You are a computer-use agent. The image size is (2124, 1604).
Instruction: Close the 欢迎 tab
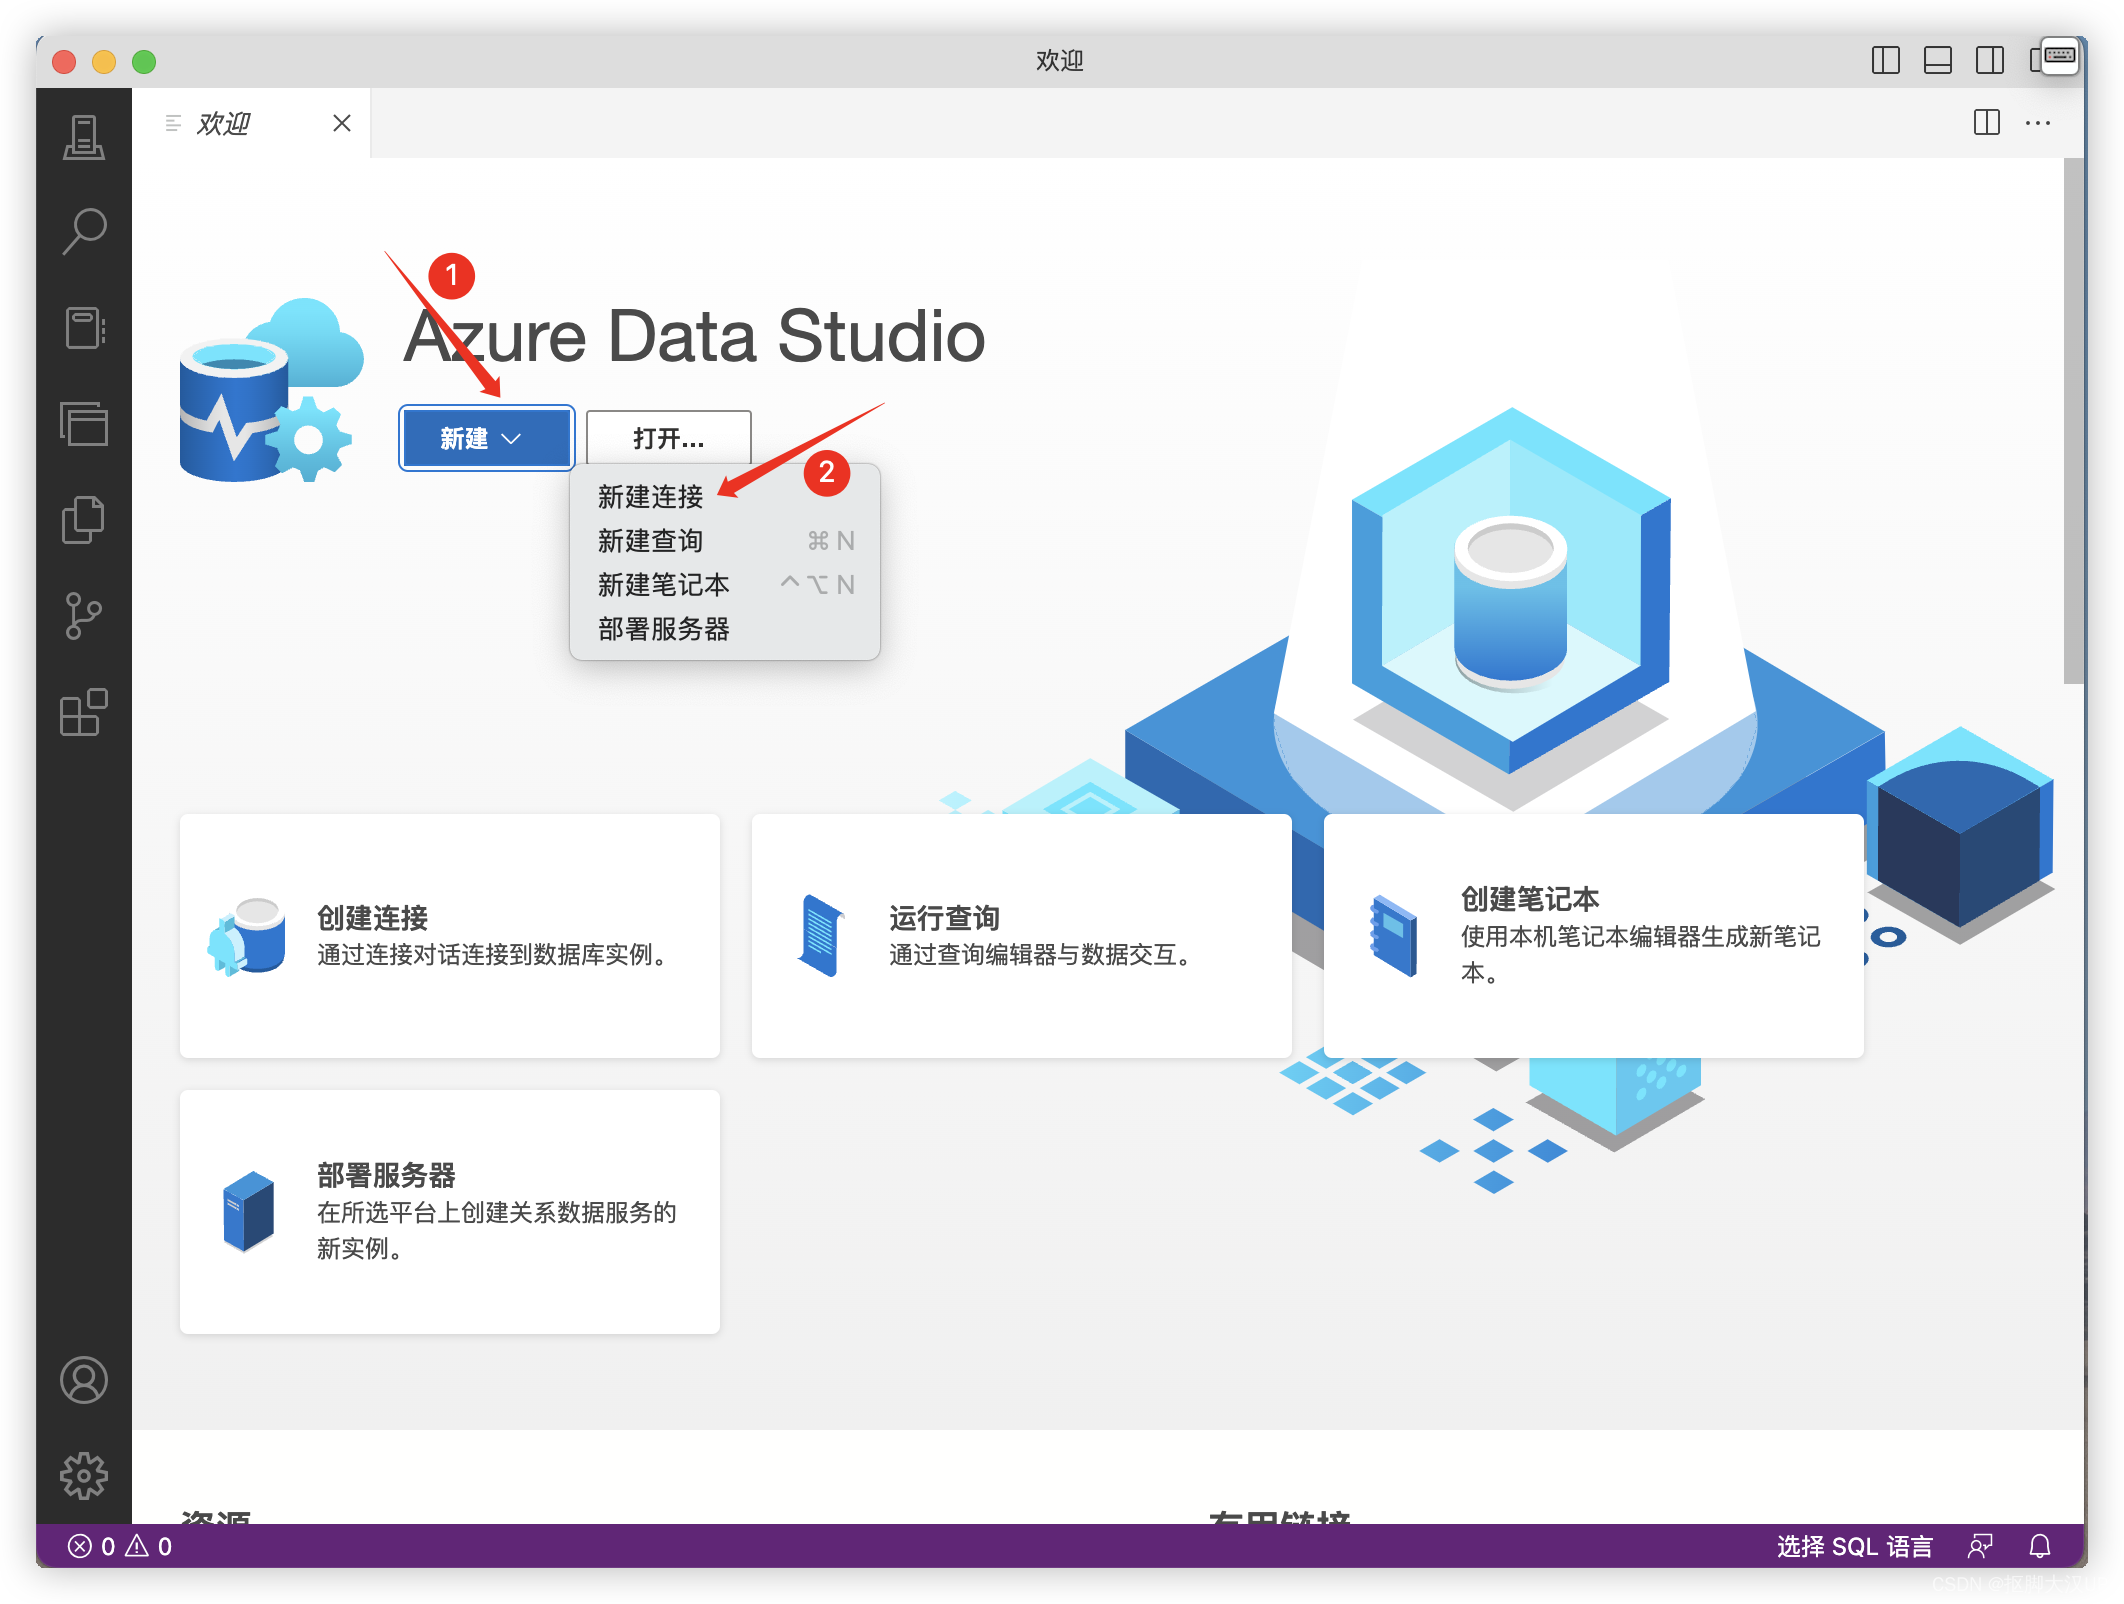[x=342, y=123]
